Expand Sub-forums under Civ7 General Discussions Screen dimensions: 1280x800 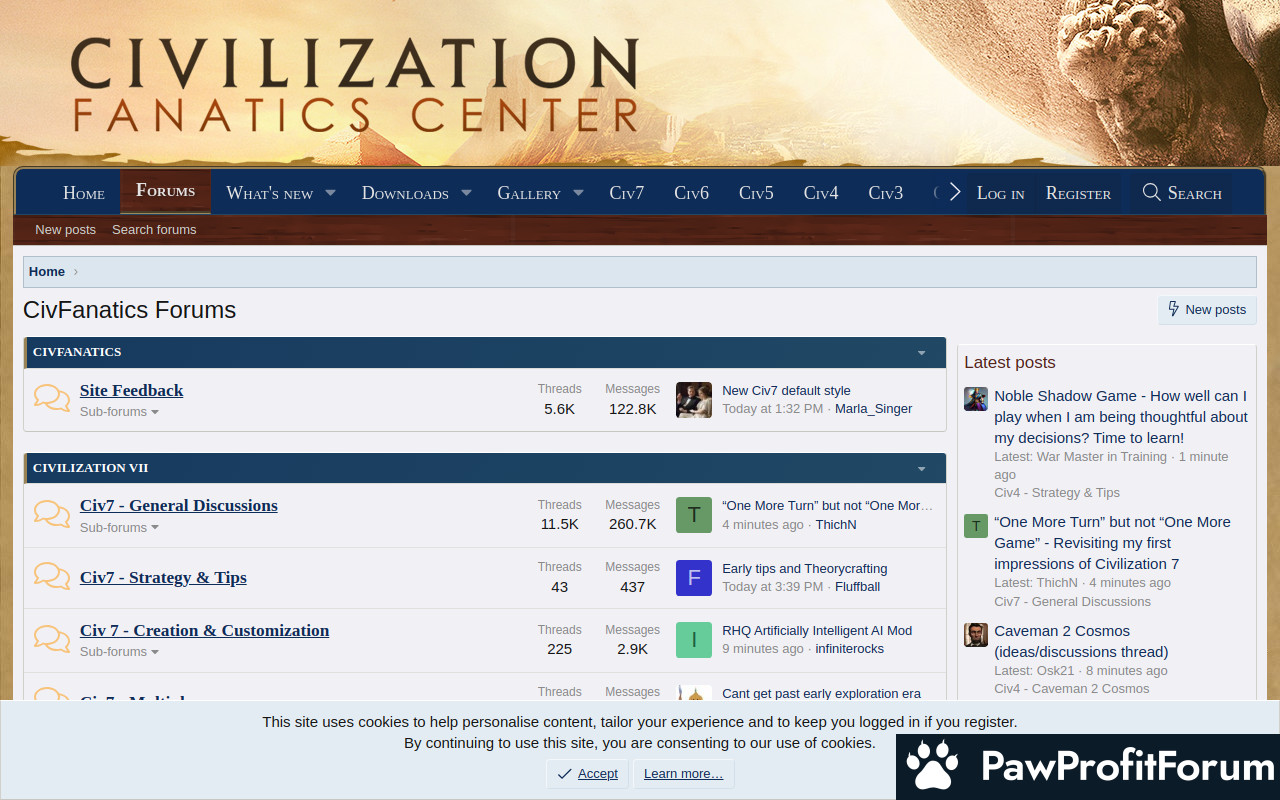[x=119, y=528]
